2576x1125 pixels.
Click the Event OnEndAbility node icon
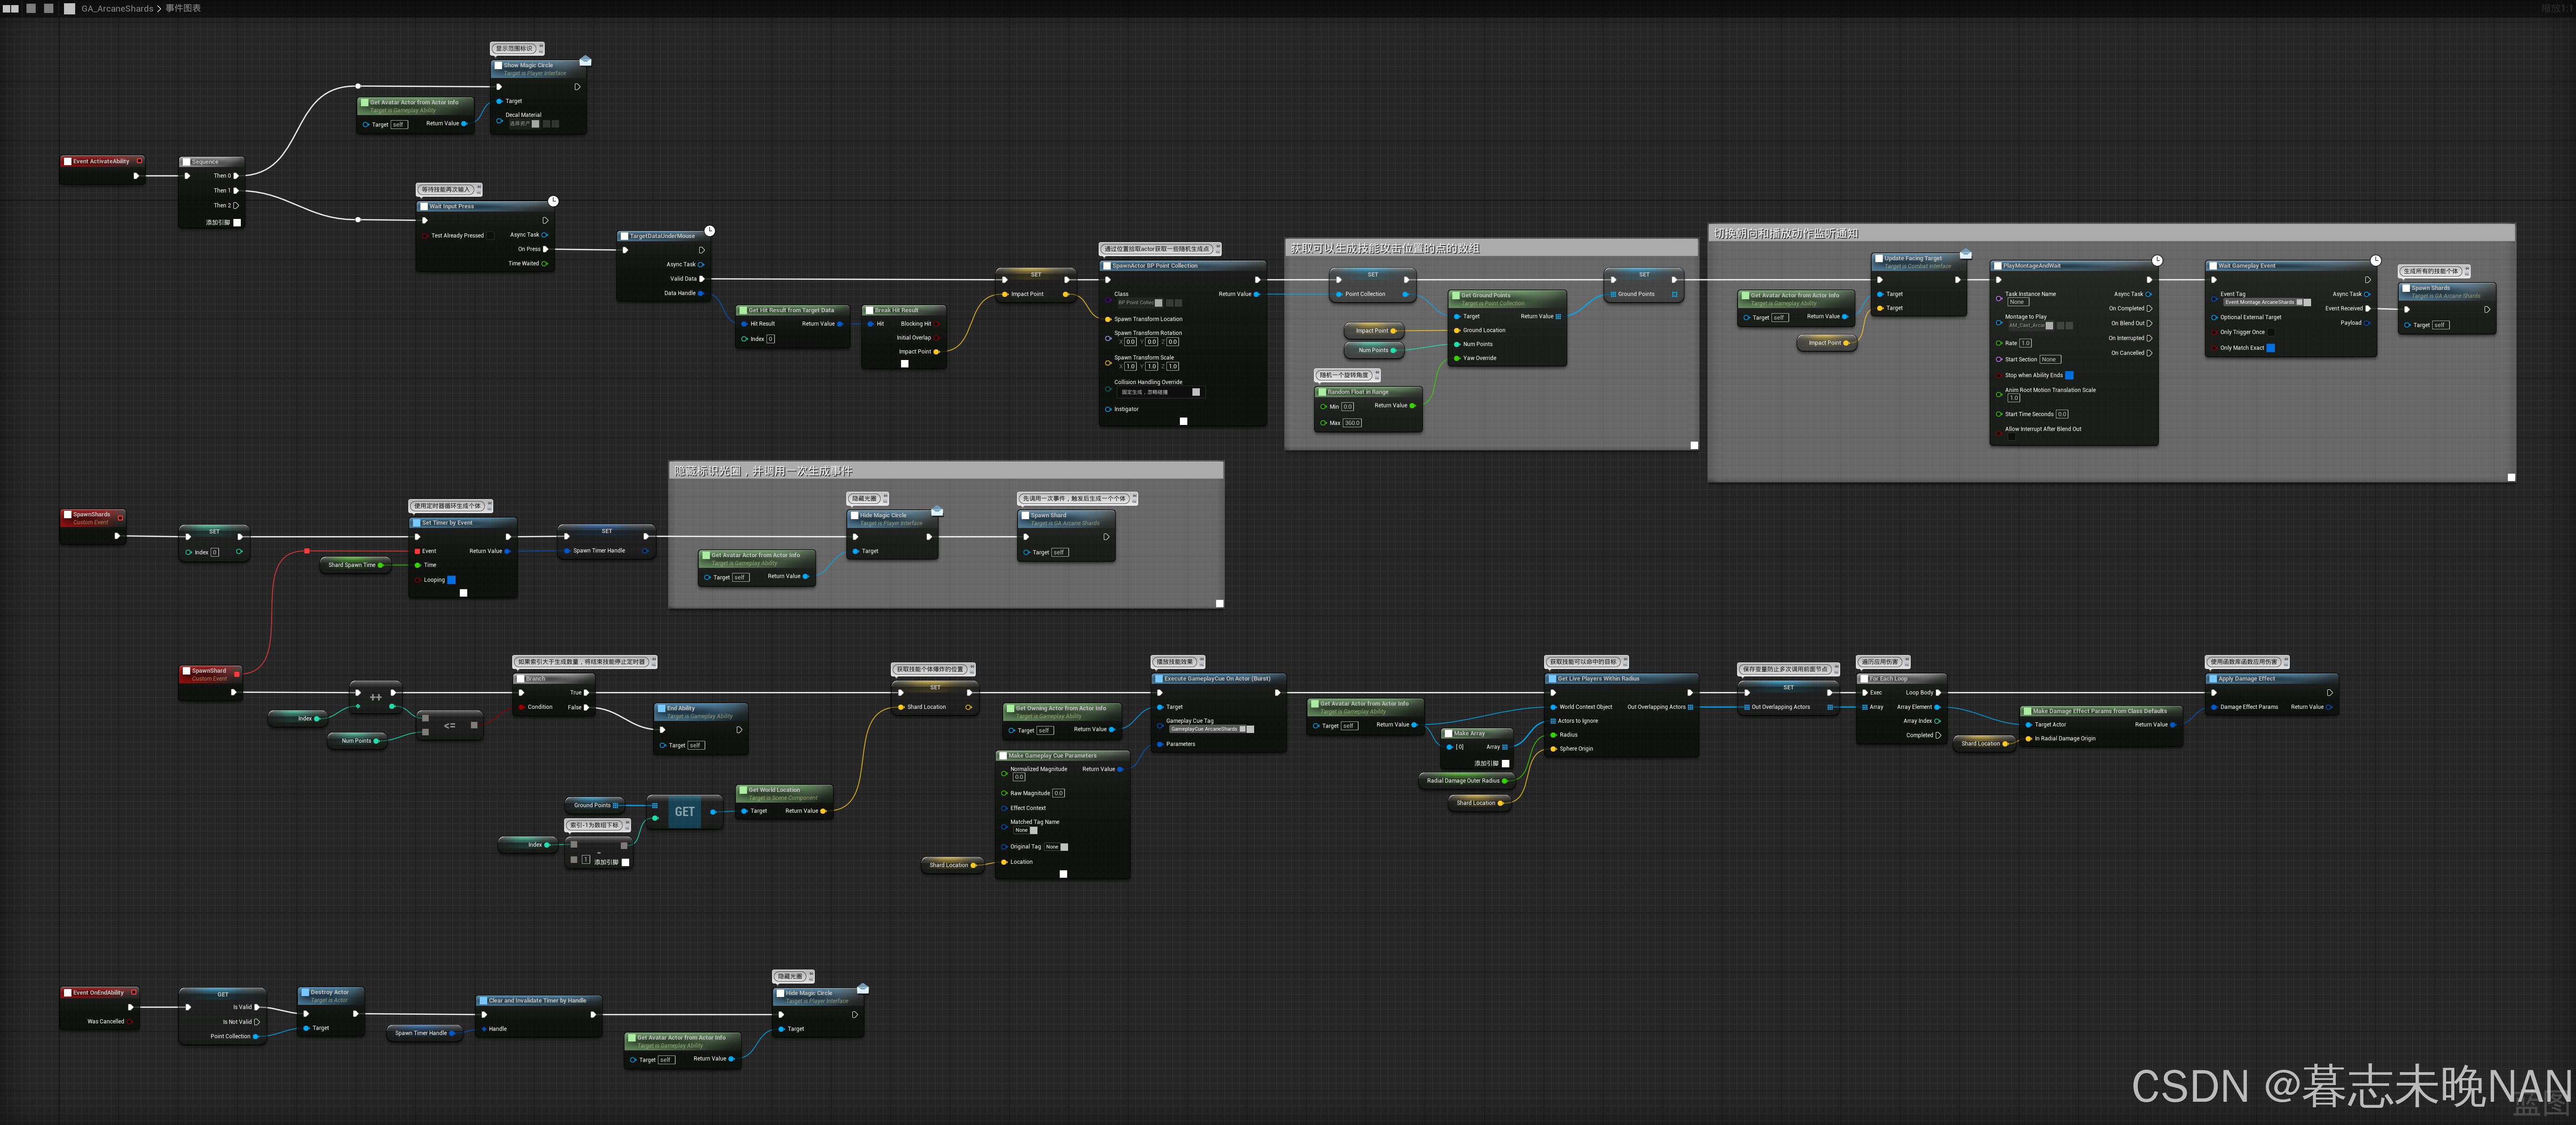click(x=68, y=993)
